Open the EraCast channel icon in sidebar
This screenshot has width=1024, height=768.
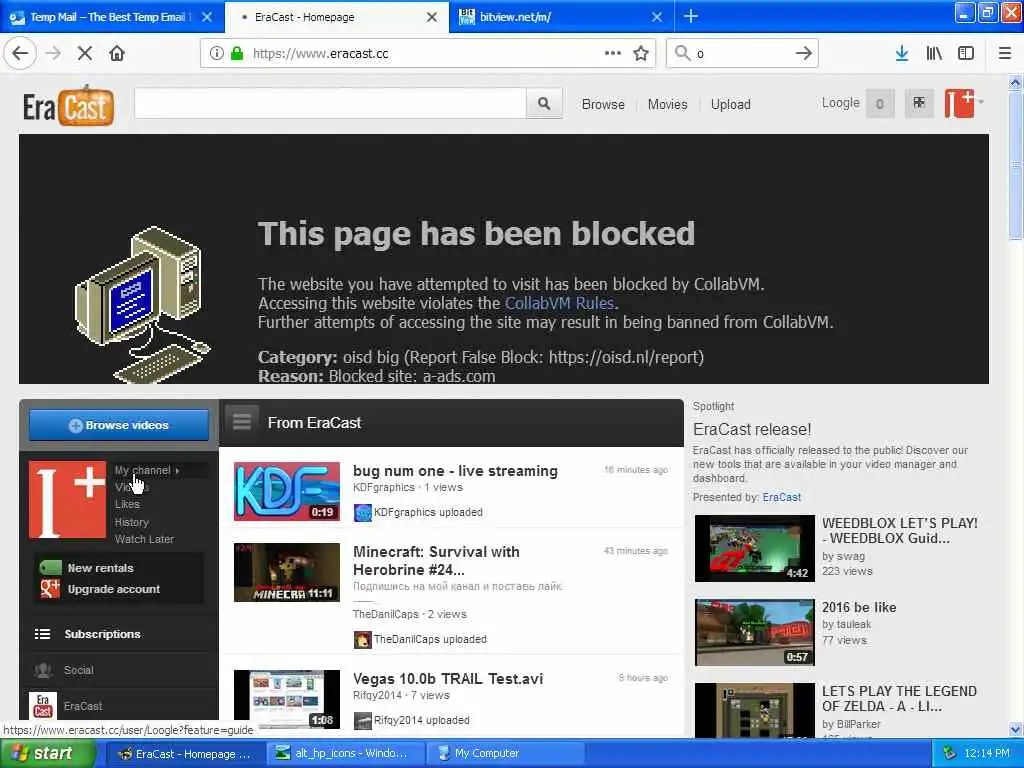tap(42, 706)
